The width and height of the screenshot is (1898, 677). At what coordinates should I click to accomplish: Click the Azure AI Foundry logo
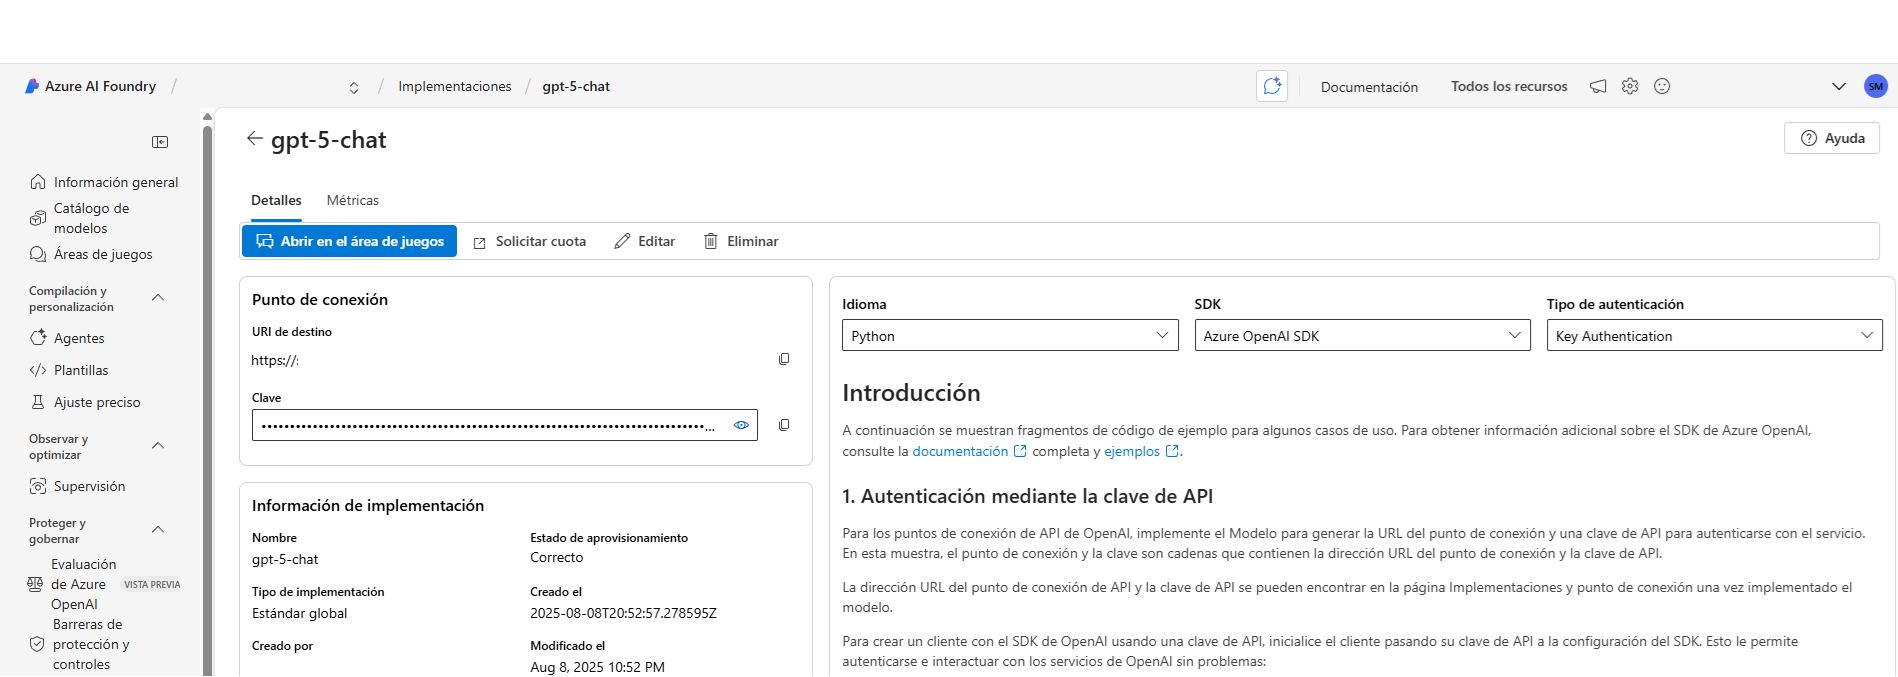32,86
